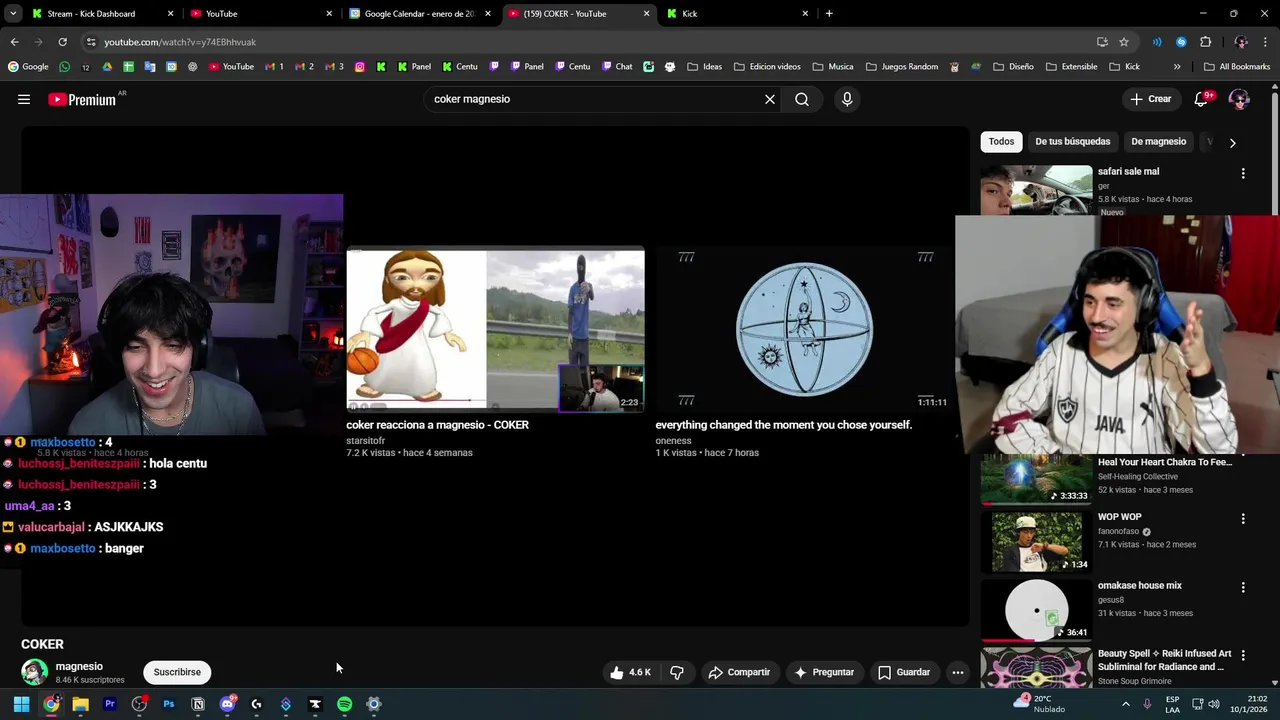1280x720 pixels.
Task: Save video with Guardar button
Action: click(904, 672)
